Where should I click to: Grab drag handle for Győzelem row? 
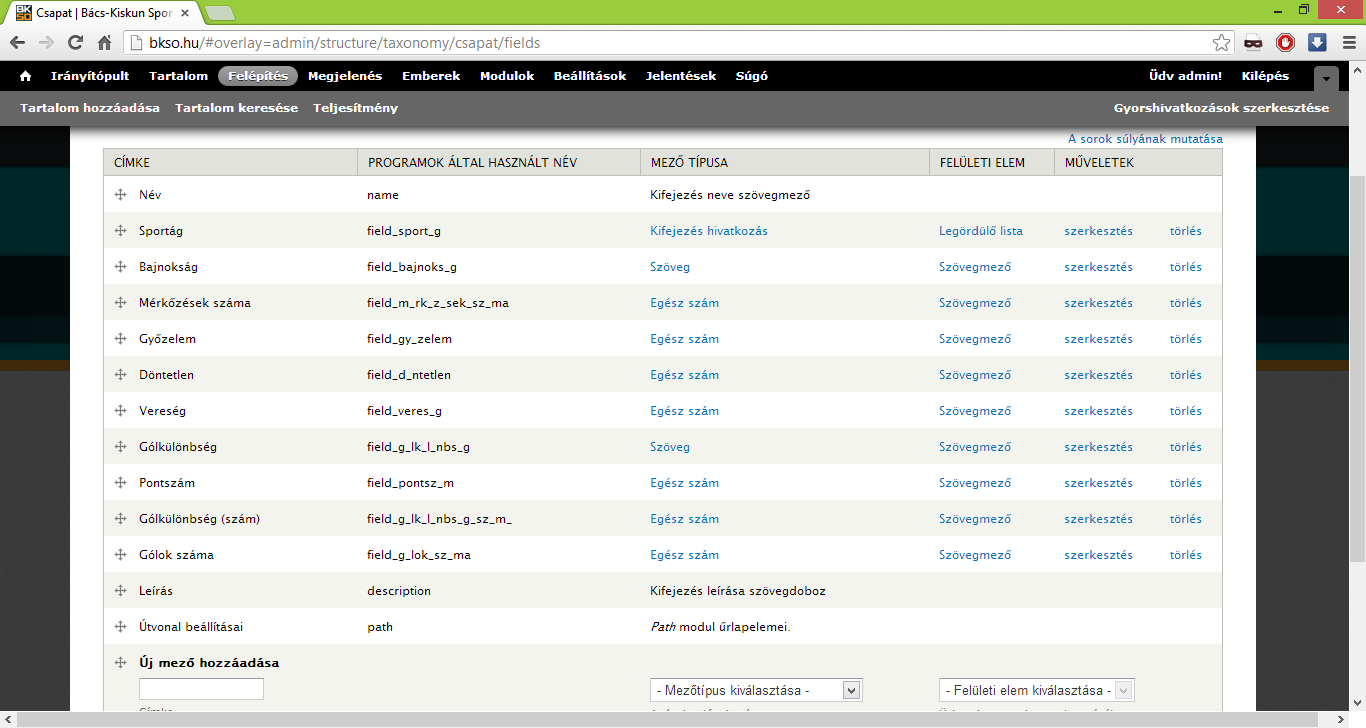coord(120,339)
